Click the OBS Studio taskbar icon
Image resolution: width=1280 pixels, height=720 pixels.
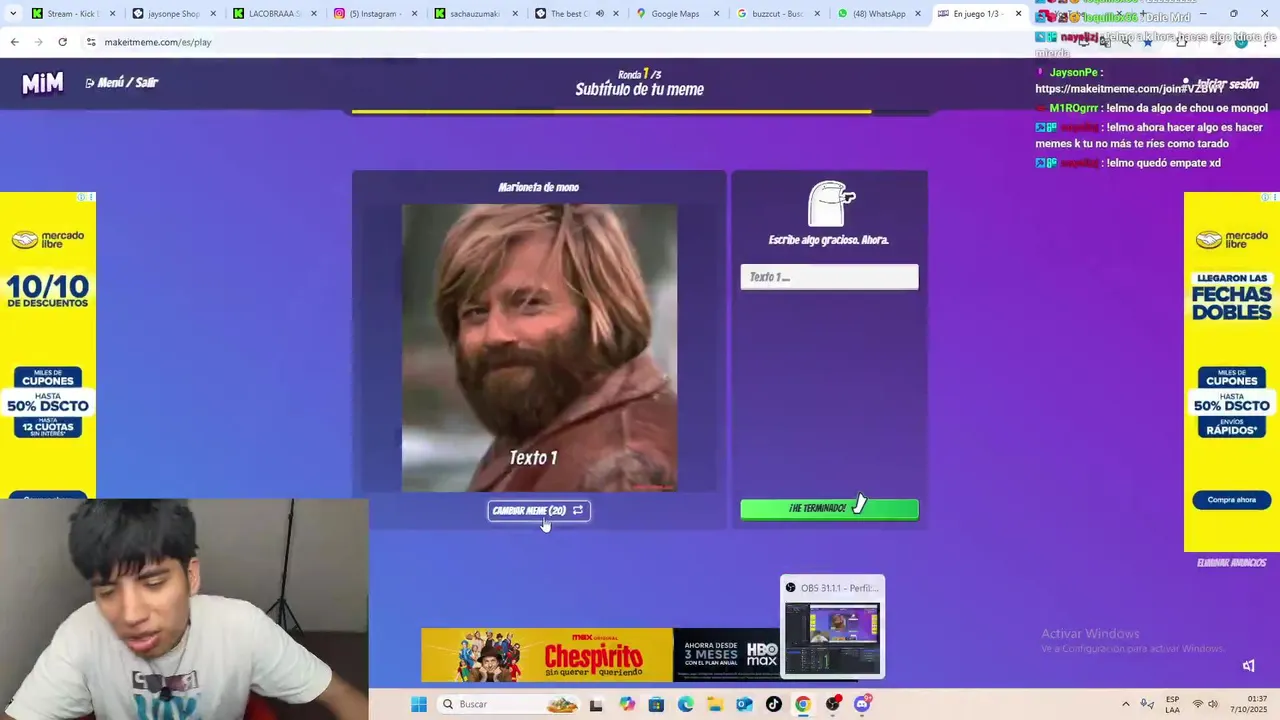(832, 704)
